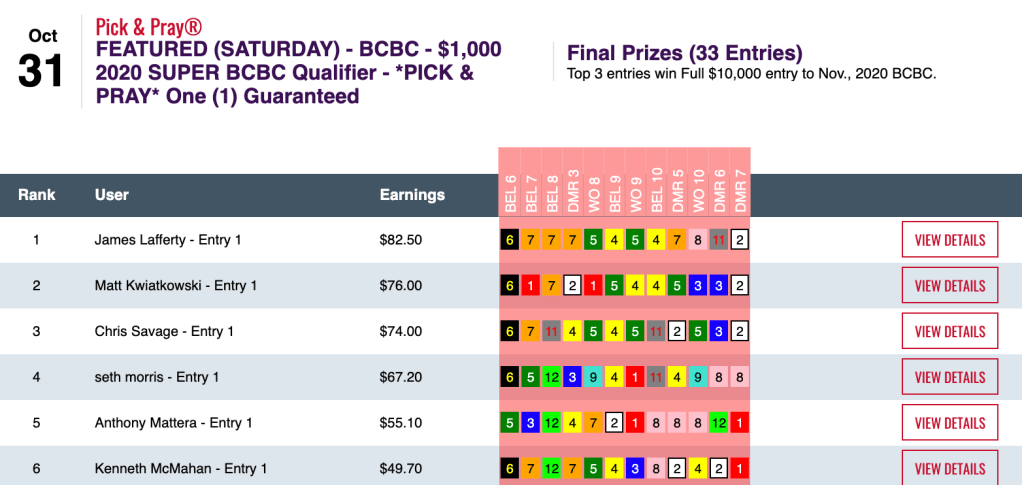
Task: Show details for Kenneth McMahan entry
Action: [x=949, y=468]
